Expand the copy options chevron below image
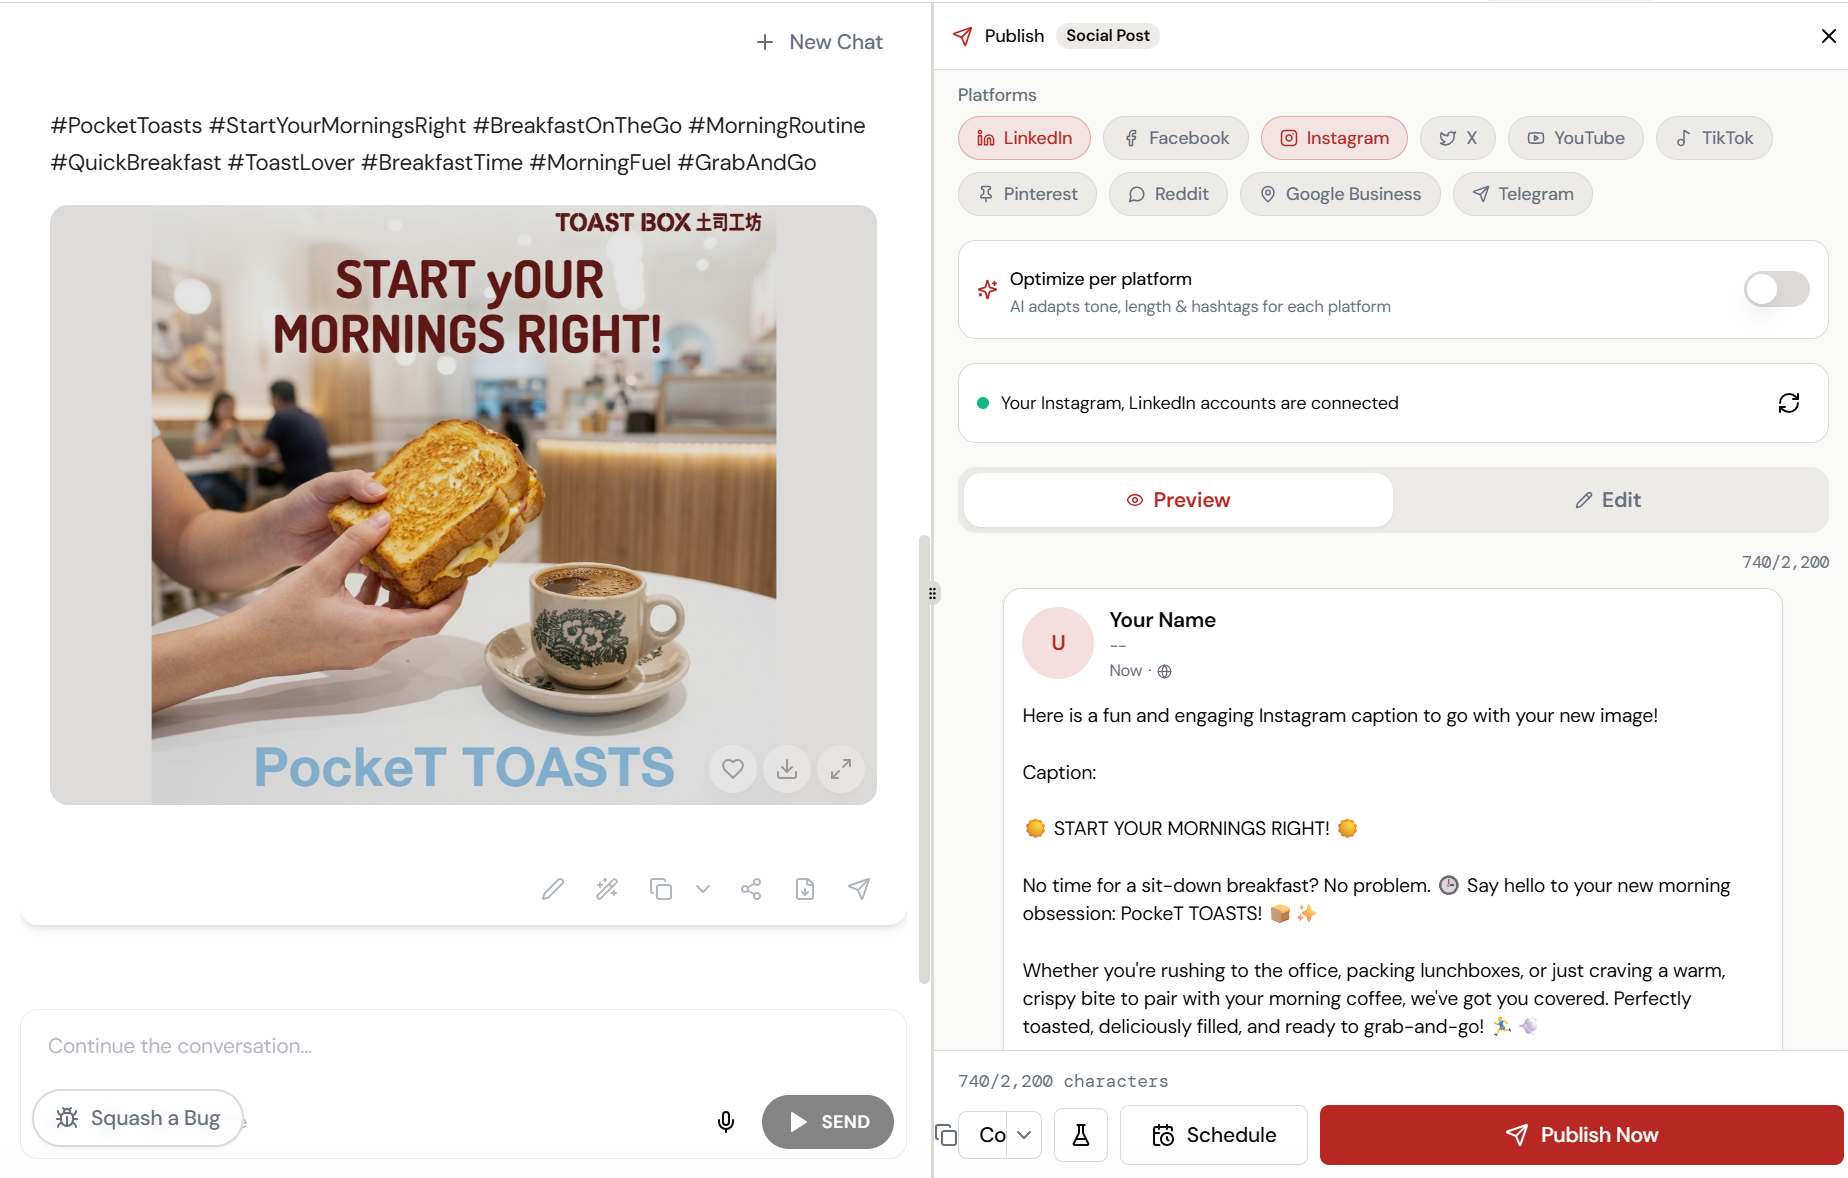Viewport: 1848px width, 1178px height. (703, 889)
